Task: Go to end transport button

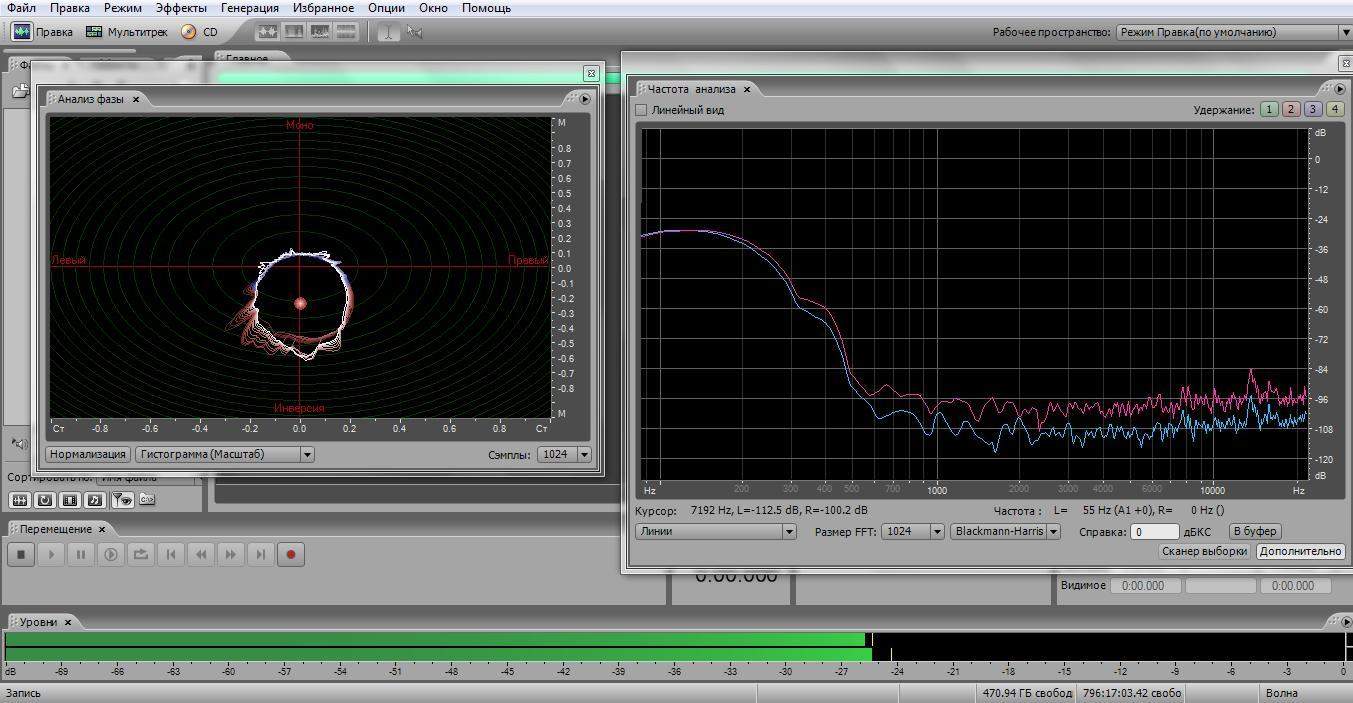Action: point(260,554)
